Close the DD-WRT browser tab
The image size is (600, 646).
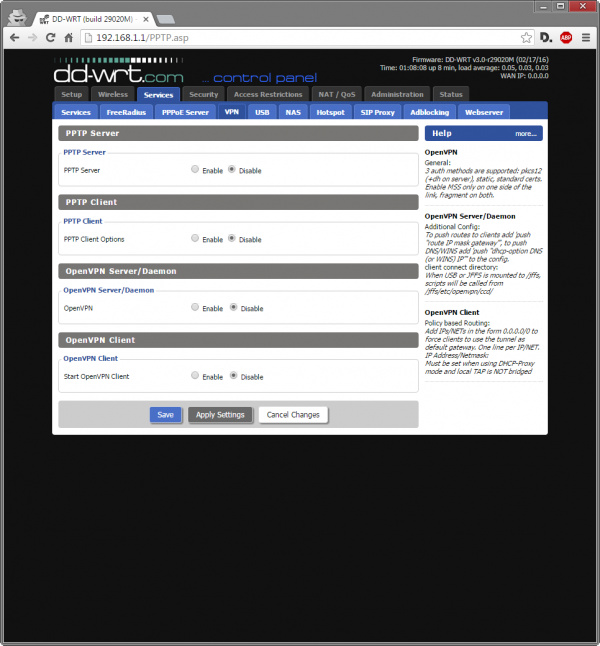pos(144,19)
